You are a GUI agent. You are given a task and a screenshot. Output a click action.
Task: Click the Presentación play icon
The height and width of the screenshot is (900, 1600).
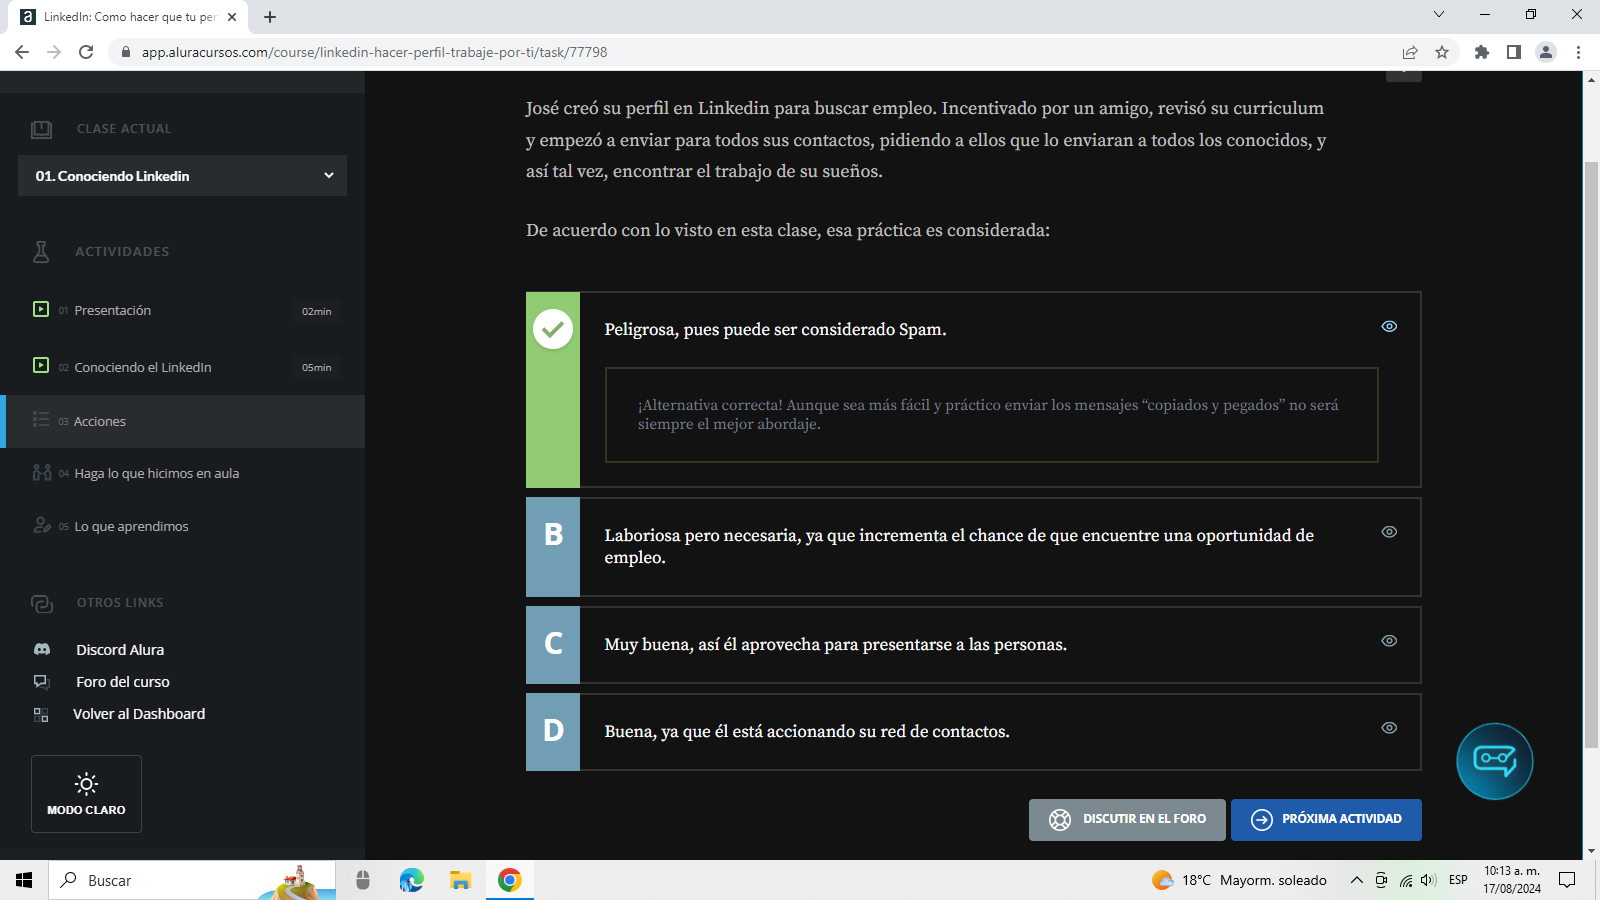[x=41, y=309]
